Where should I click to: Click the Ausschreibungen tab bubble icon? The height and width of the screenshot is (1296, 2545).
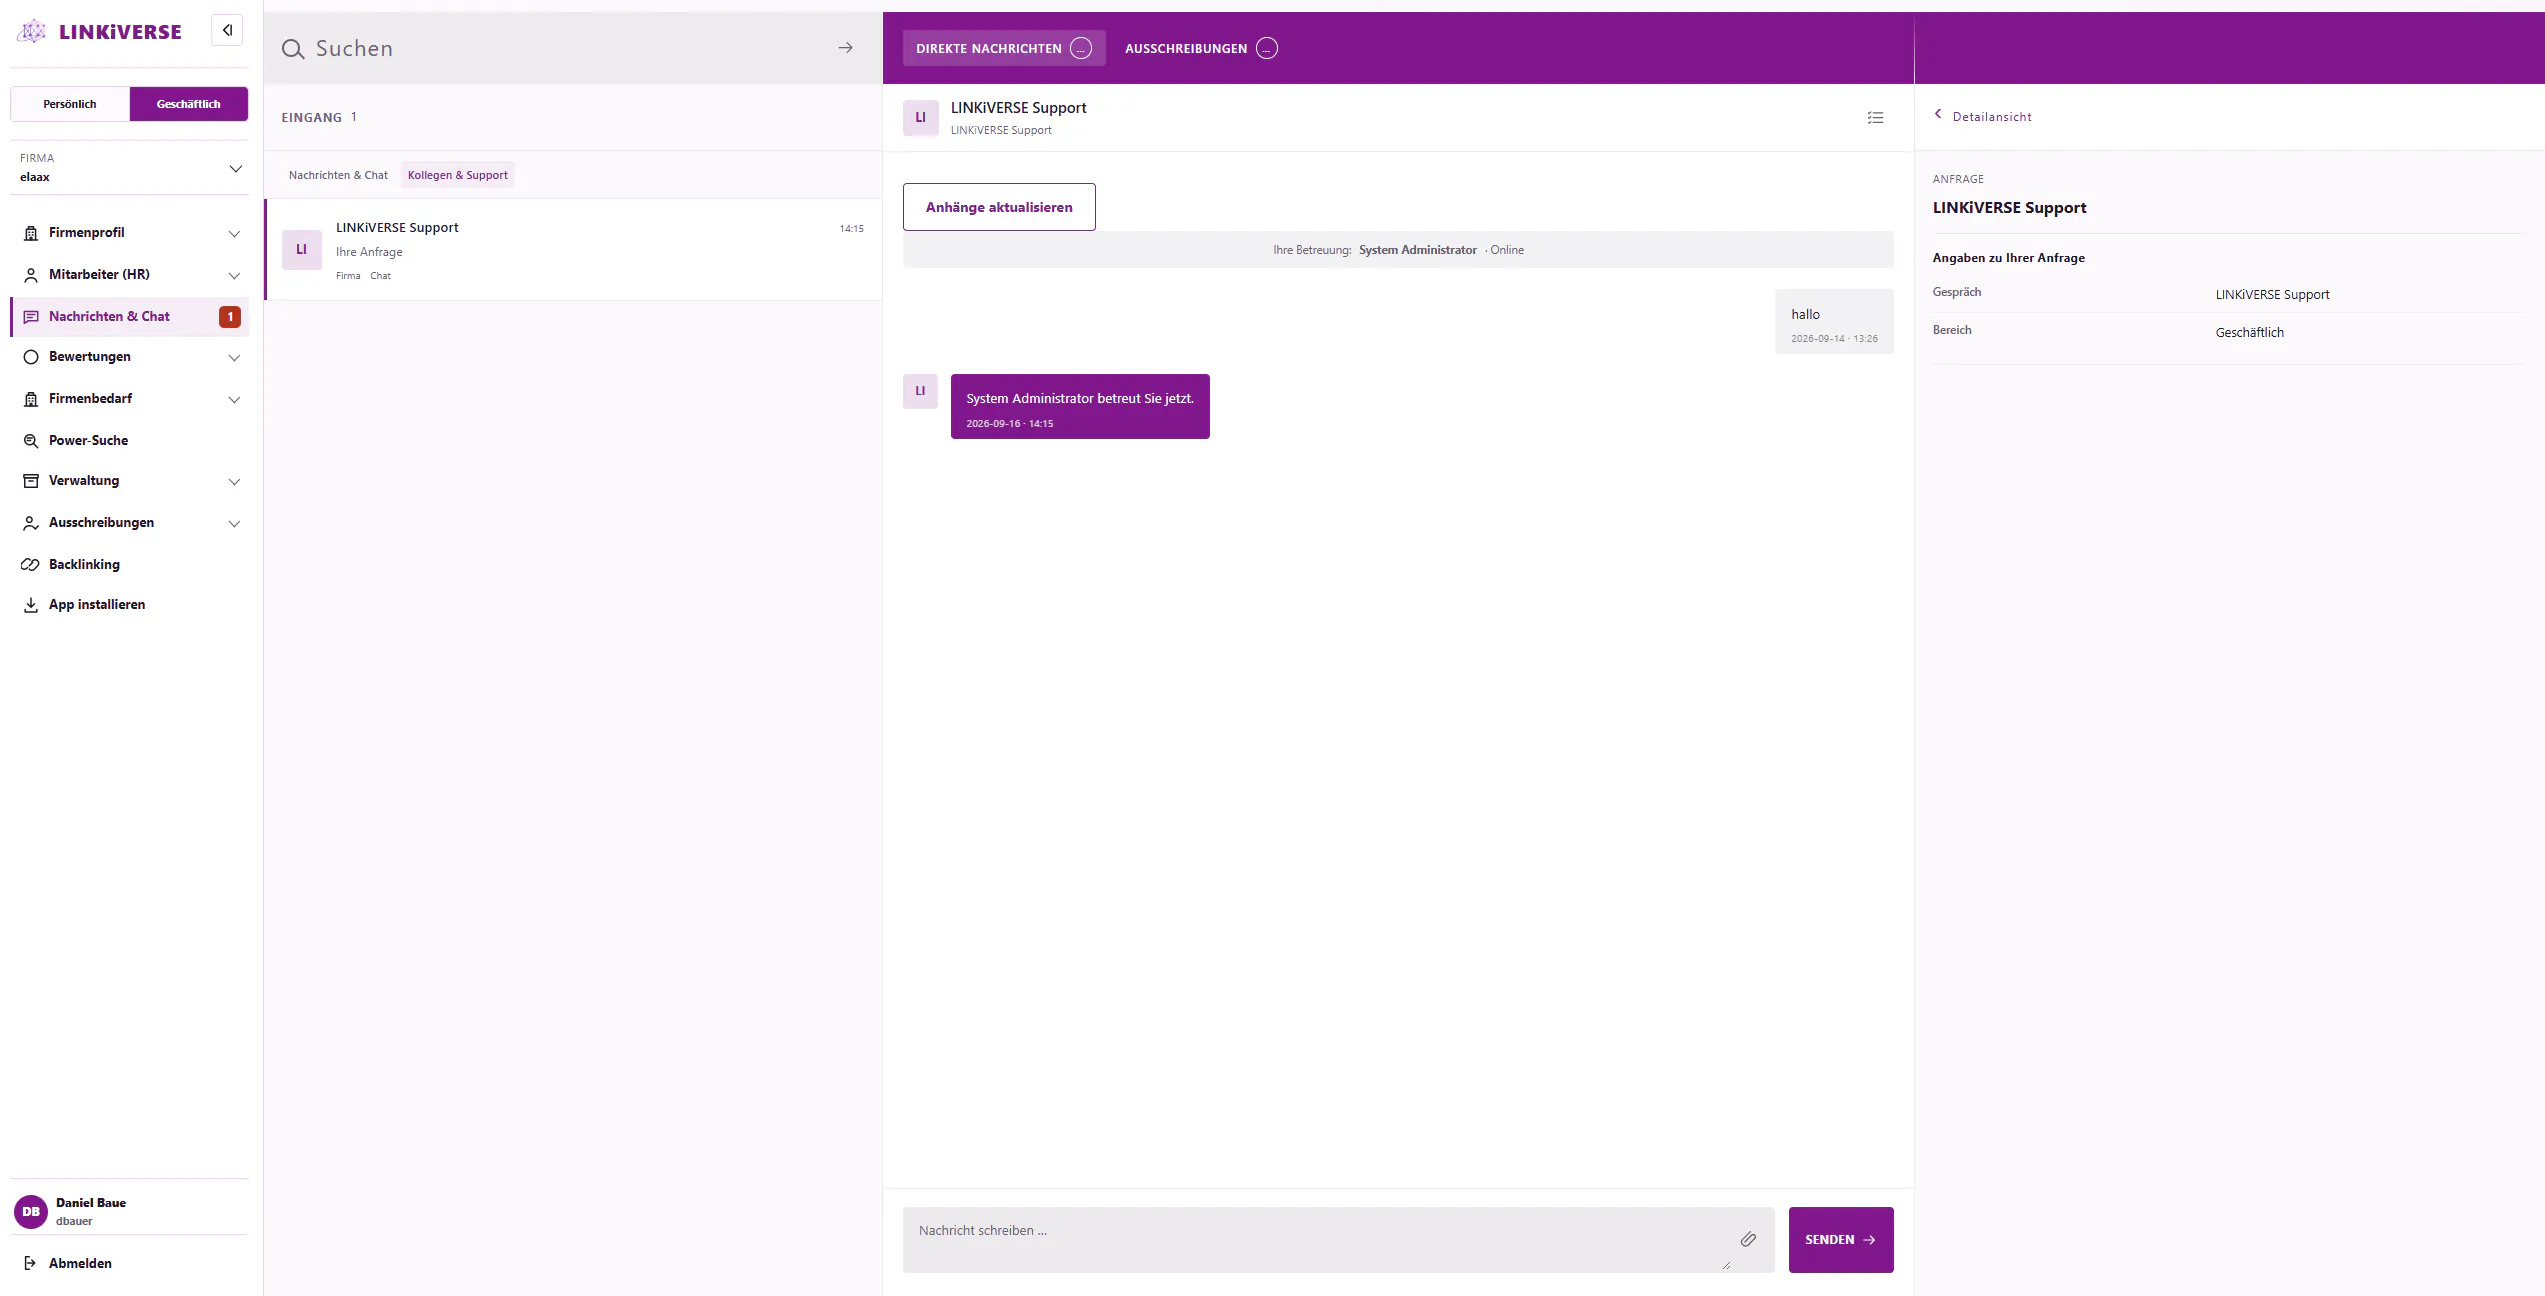(x=1267, y=48)
